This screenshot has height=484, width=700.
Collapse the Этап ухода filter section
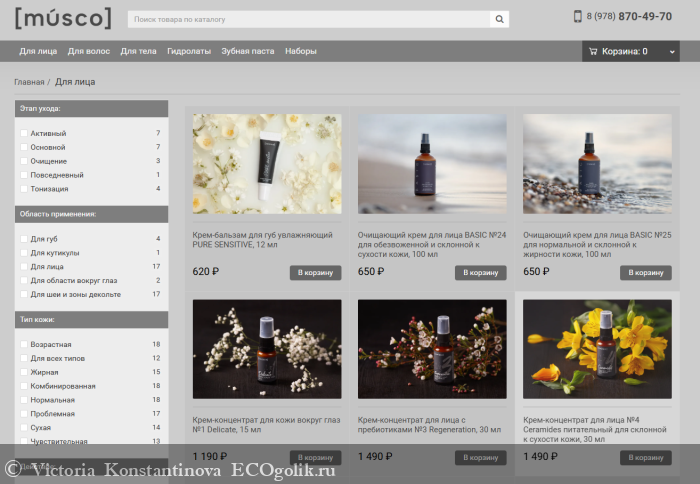coord(90,108)
